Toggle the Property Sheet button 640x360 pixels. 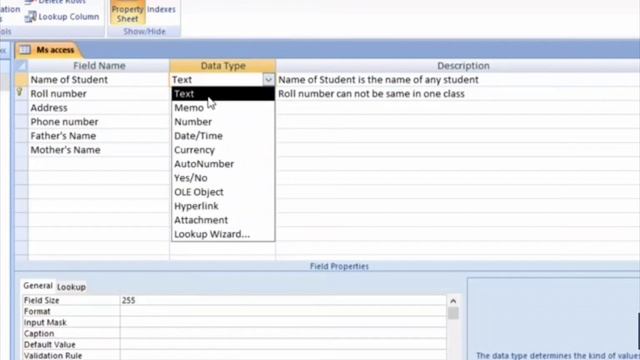[127, 12]
